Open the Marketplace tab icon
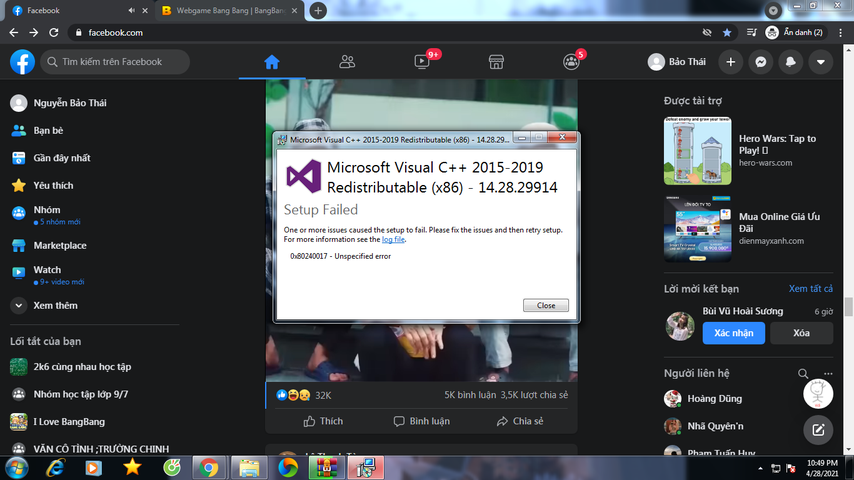The image size is (854, 480). [x=496, y=62]
